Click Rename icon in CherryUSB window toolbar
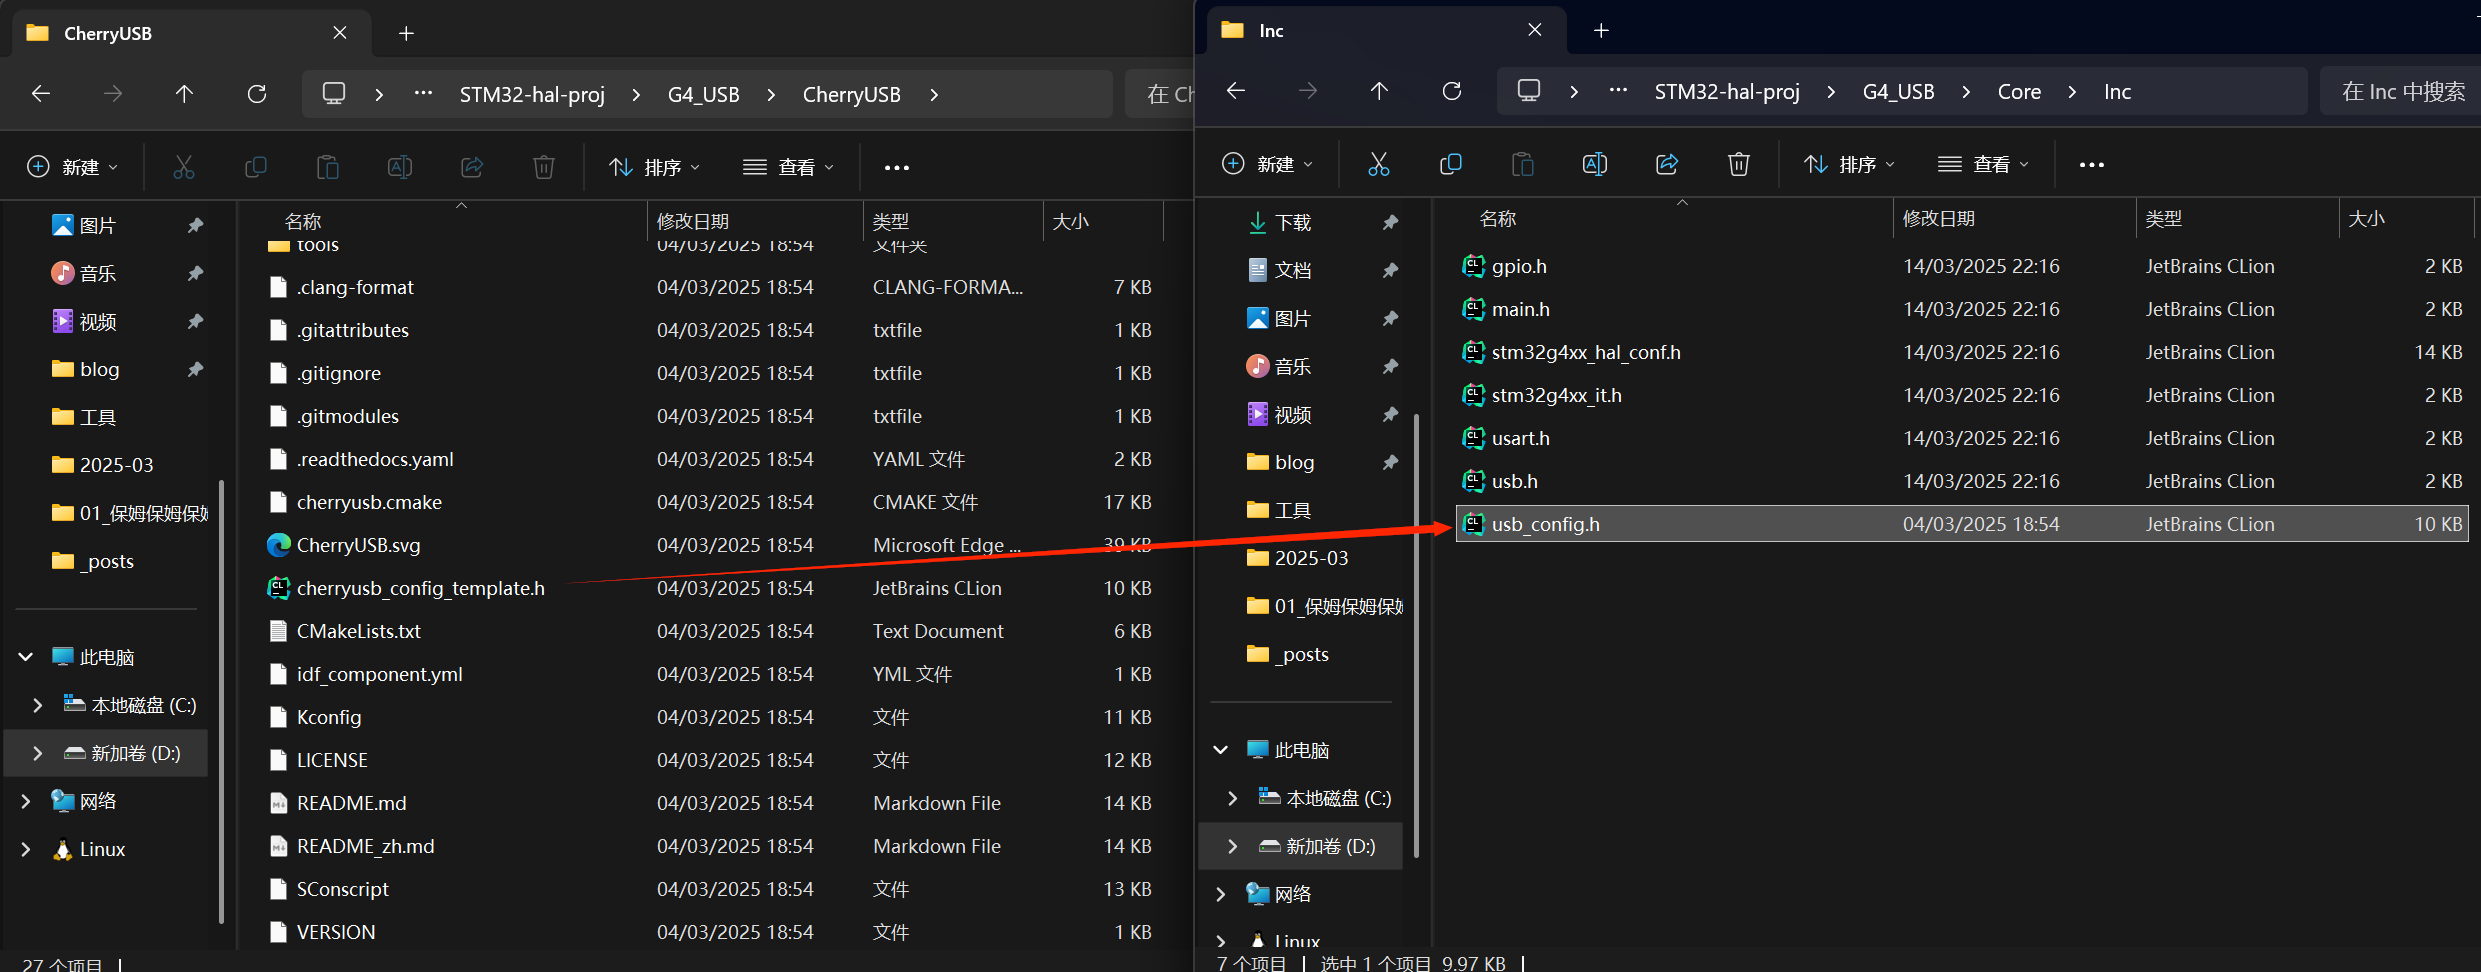The height and width of the screenshot is (972, 2481). (x=400, y=167)
